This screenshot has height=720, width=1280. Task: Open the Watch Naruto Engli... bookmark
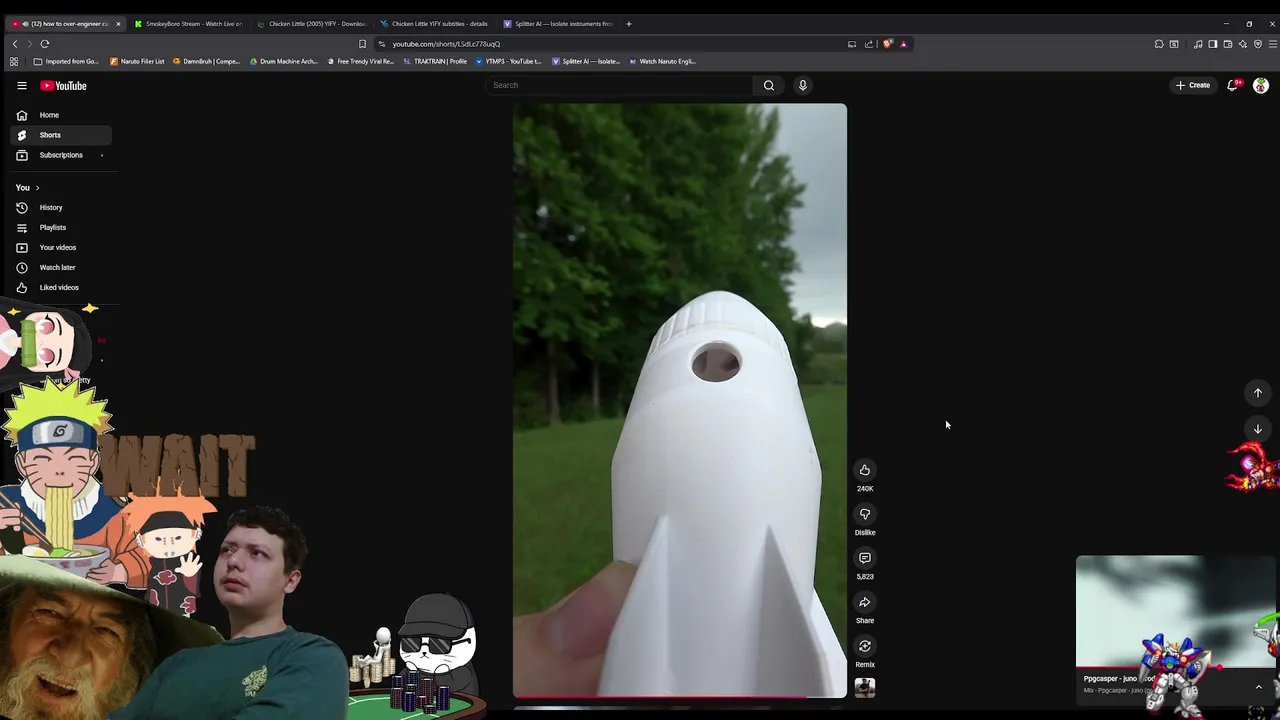[x=662, y=61]
